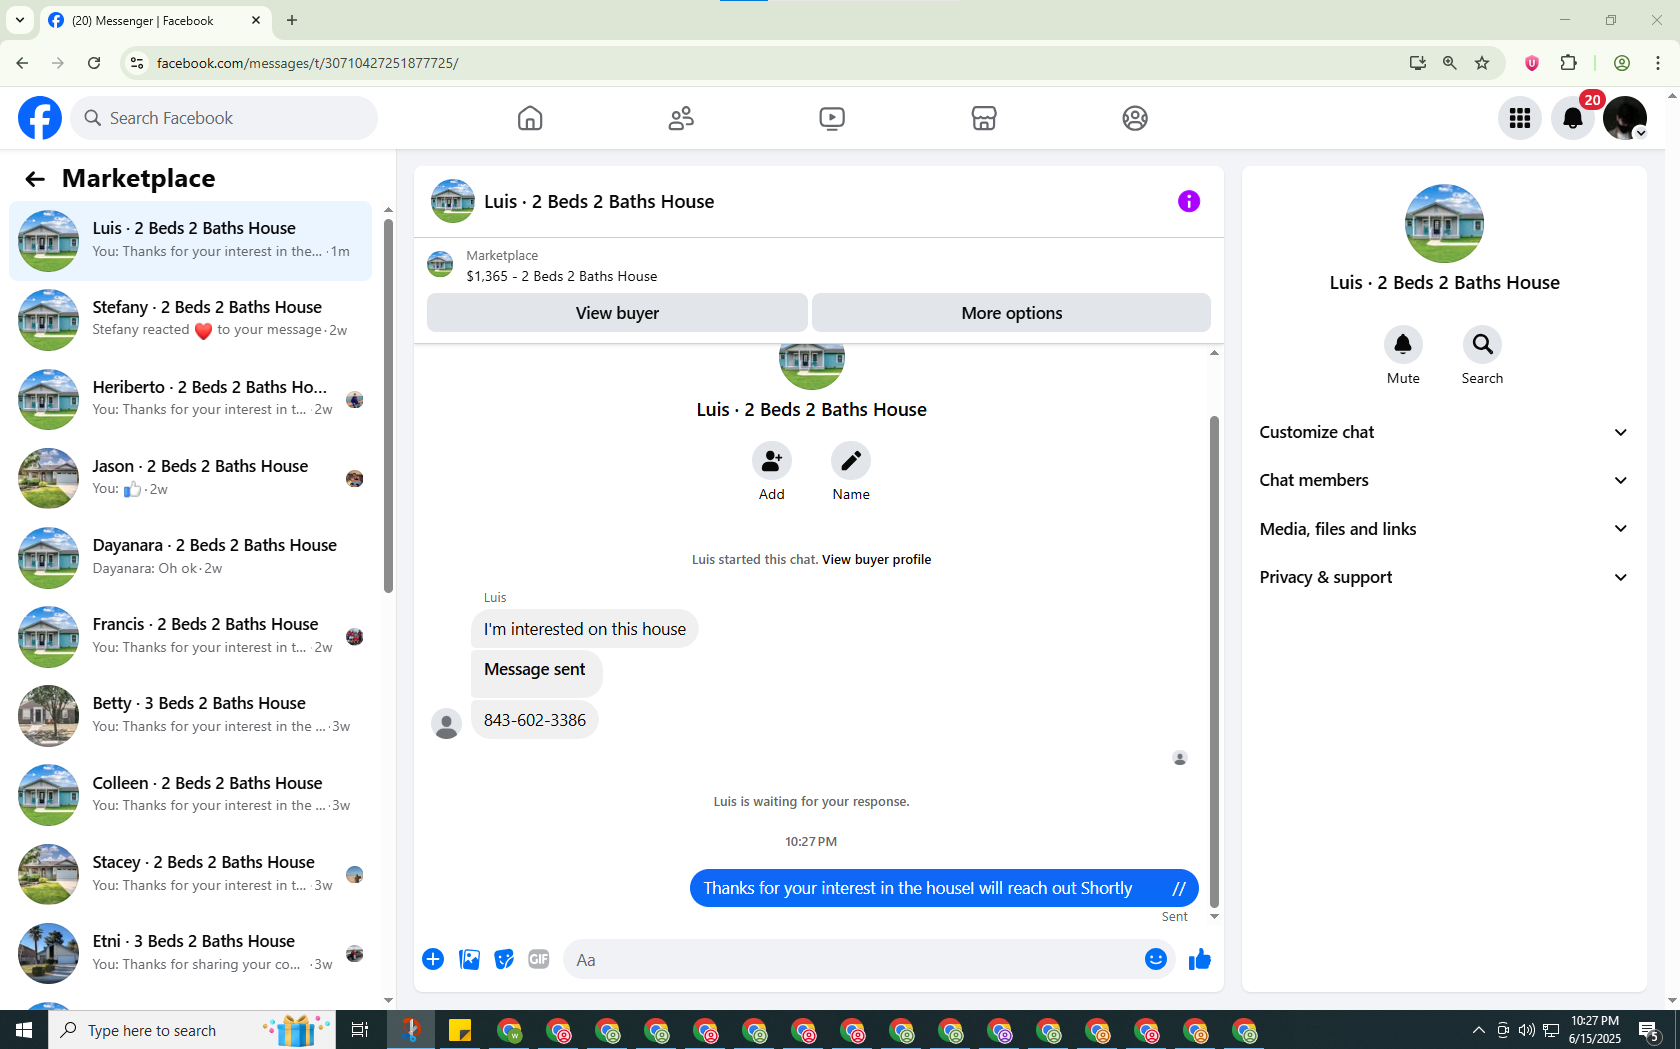Viewport: 1680px width, 1049px height.
Task: Click the chat messages scrollbar
Action: tap(1214, 660)
